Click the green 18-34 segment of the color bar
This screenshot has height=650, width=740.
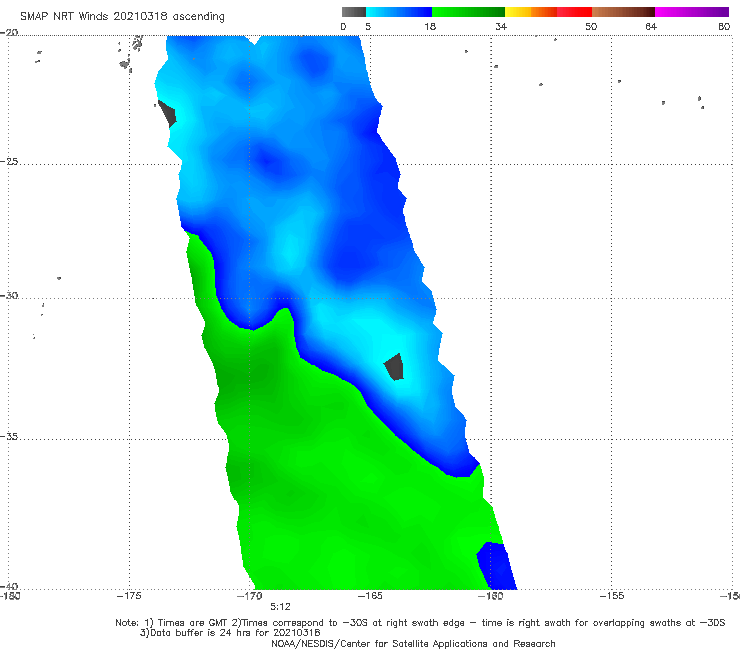coord(468,12)
